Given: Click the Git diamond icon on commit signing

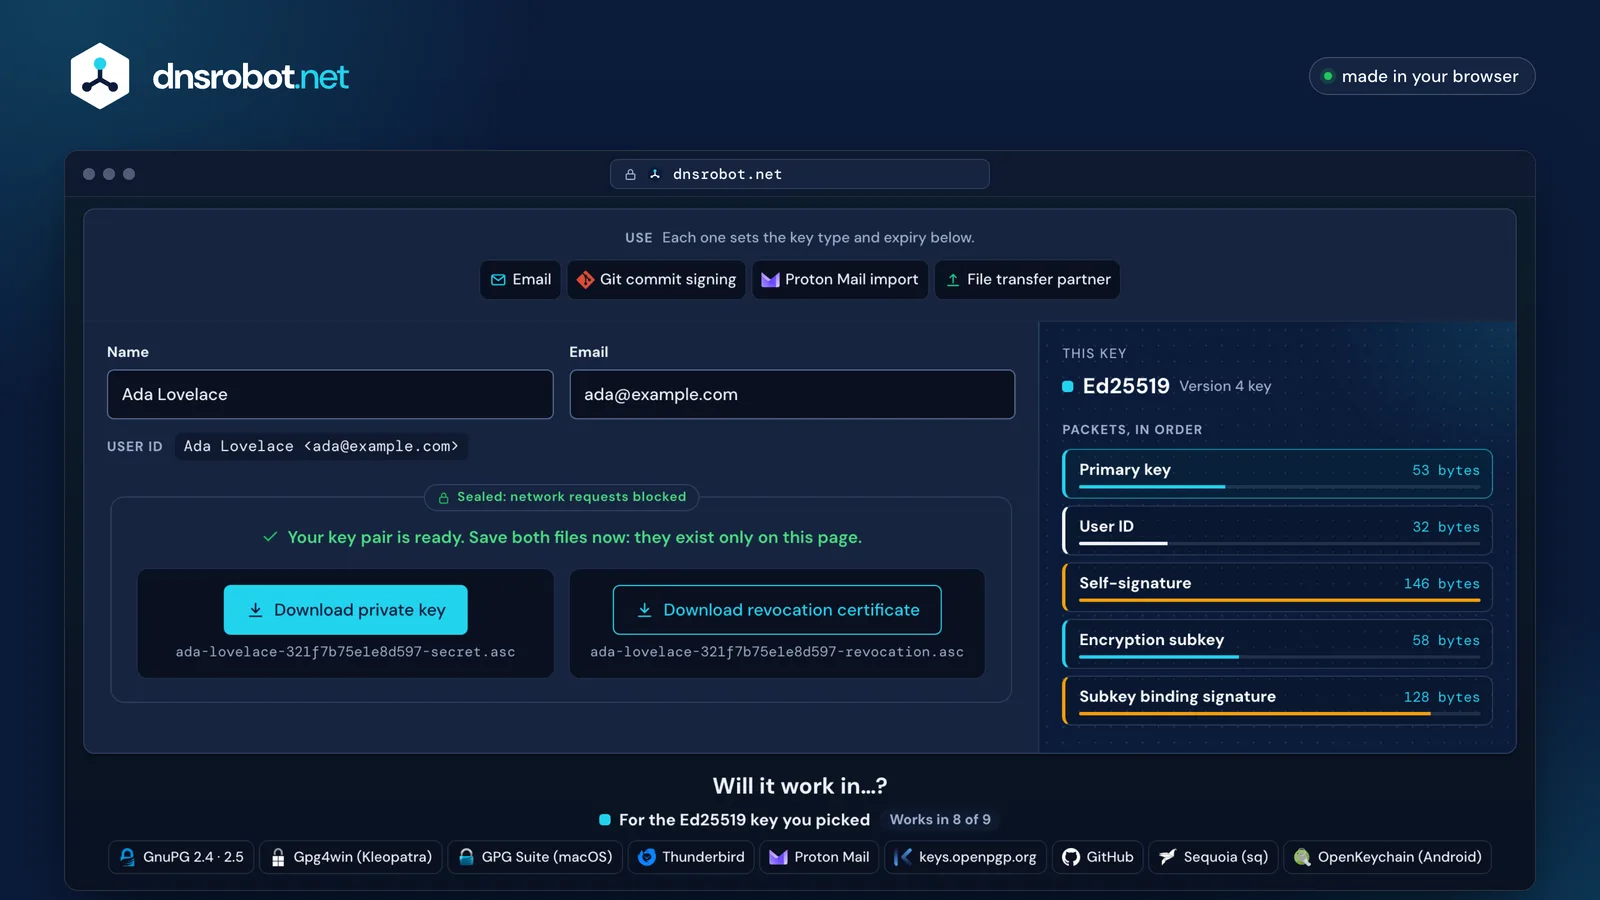Looking at the screenshot, I should (585, 280).
